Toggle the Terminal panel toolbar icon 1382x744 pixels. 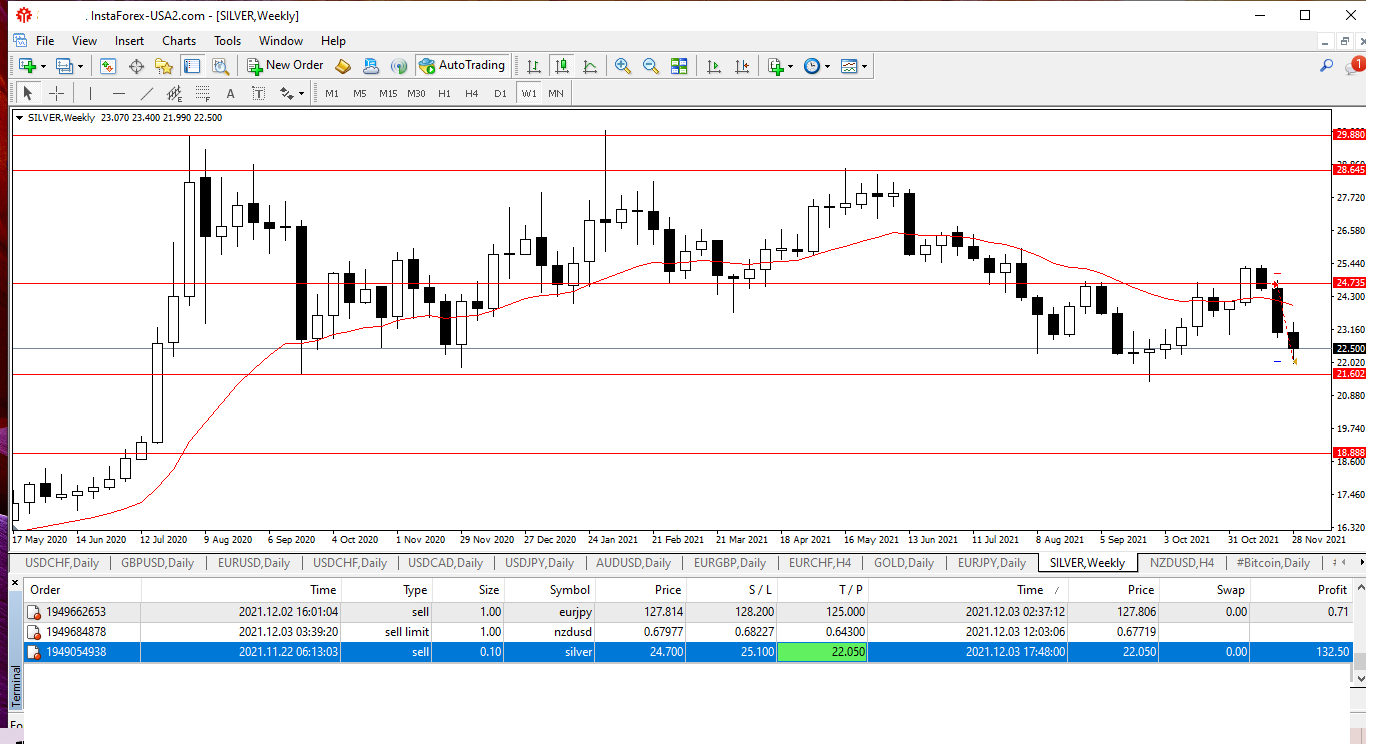192,66
